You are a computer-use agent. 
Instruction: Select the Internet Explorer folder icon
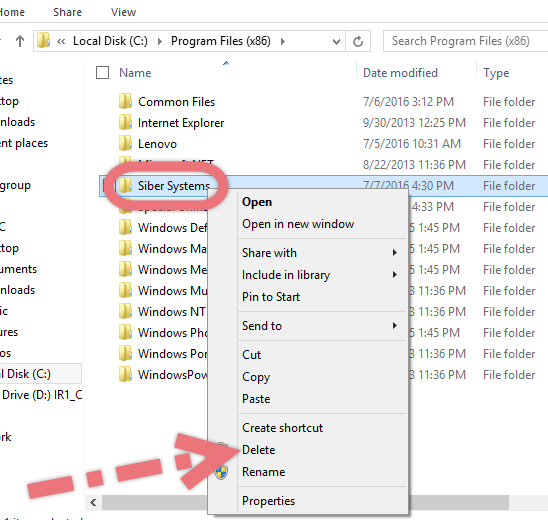coord(125,122)
